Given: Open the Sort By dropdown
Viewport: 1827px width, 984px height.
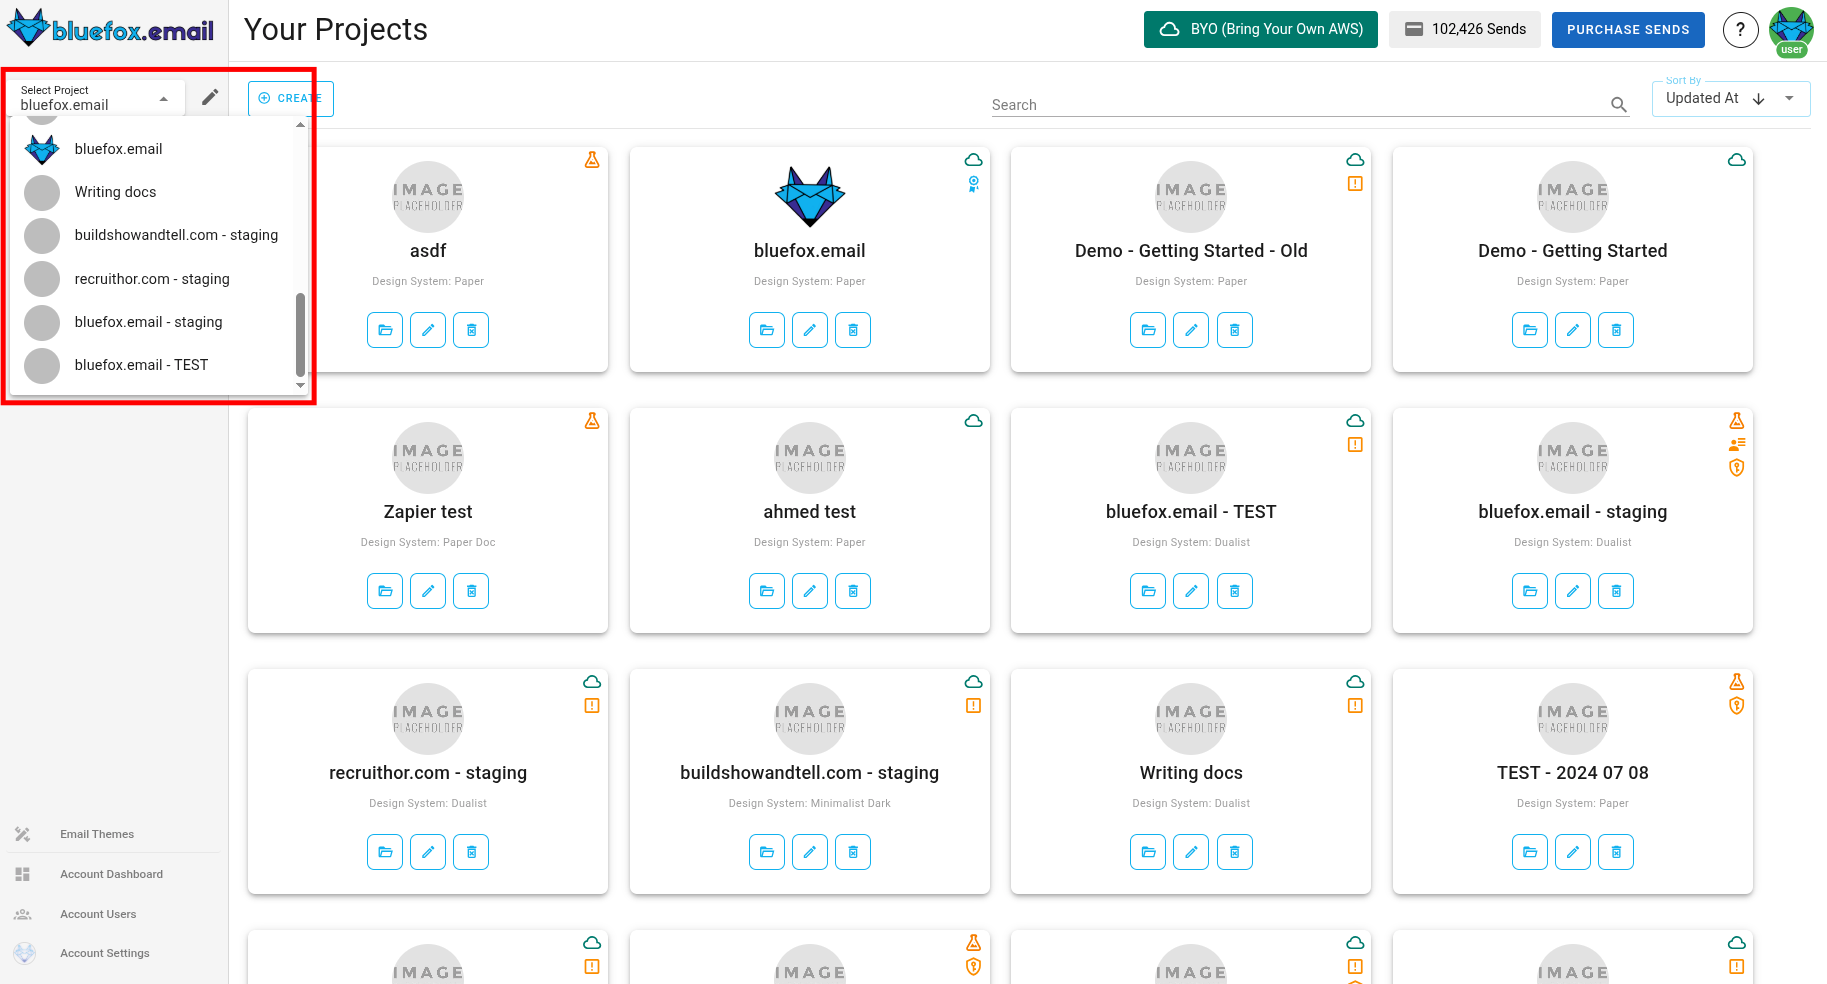Looking at the screenshot, I should click(1789, 98).
